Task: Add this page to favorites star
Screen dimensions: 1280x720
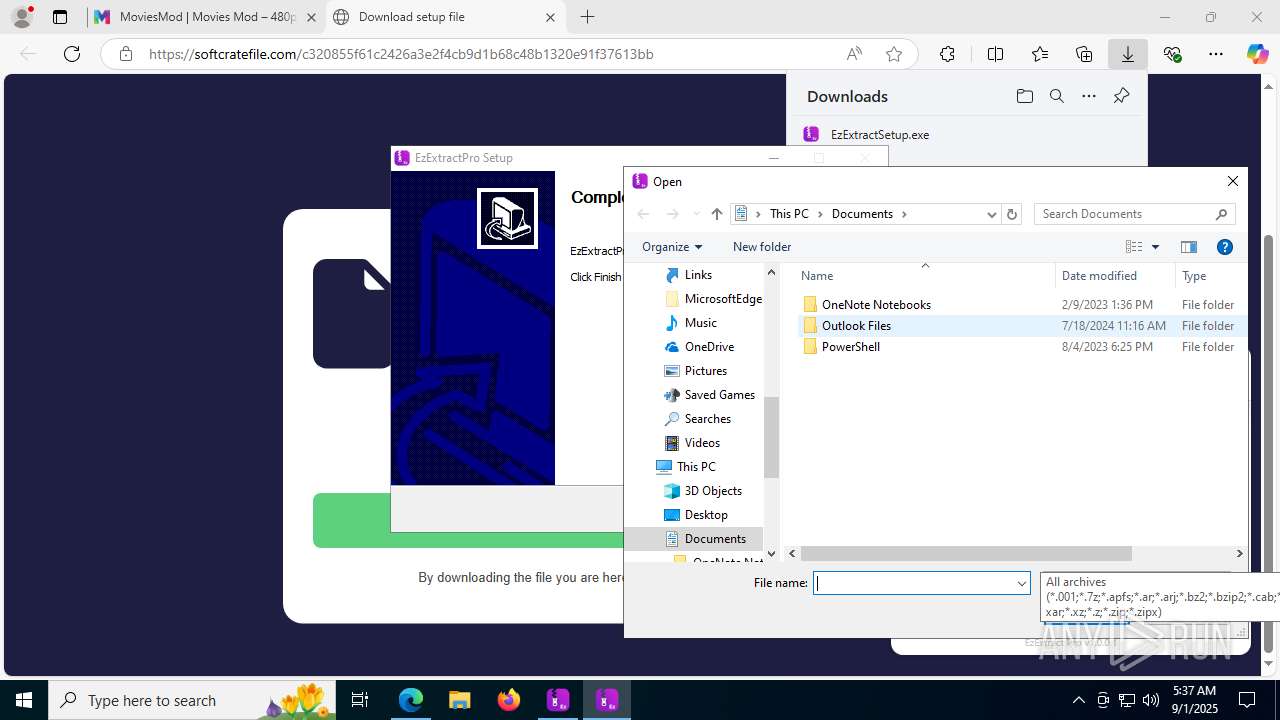Action: click(894, 54)
